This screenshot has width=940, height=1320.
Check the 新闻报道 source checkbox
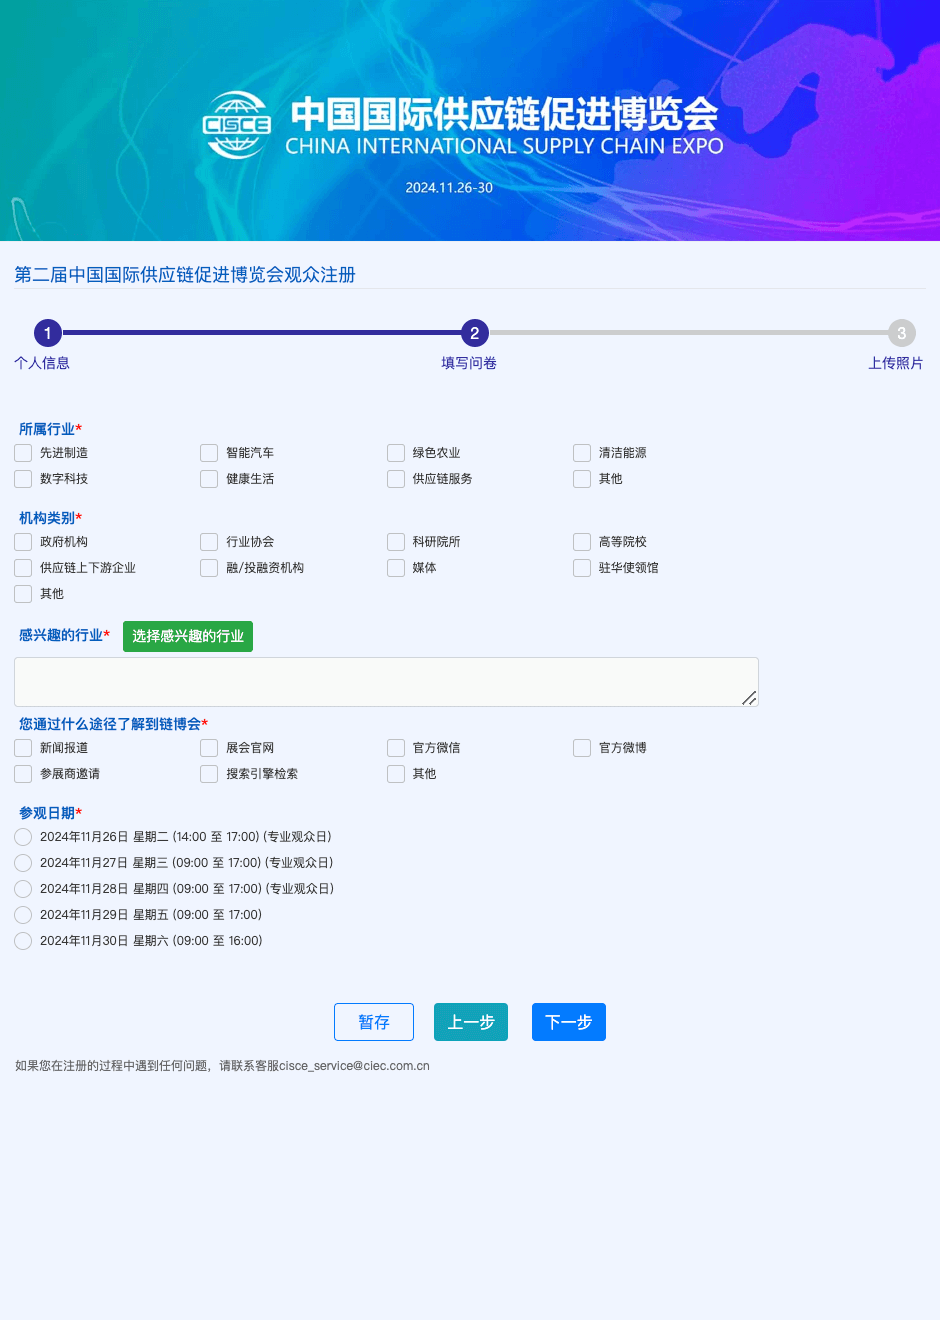(23, 748)
